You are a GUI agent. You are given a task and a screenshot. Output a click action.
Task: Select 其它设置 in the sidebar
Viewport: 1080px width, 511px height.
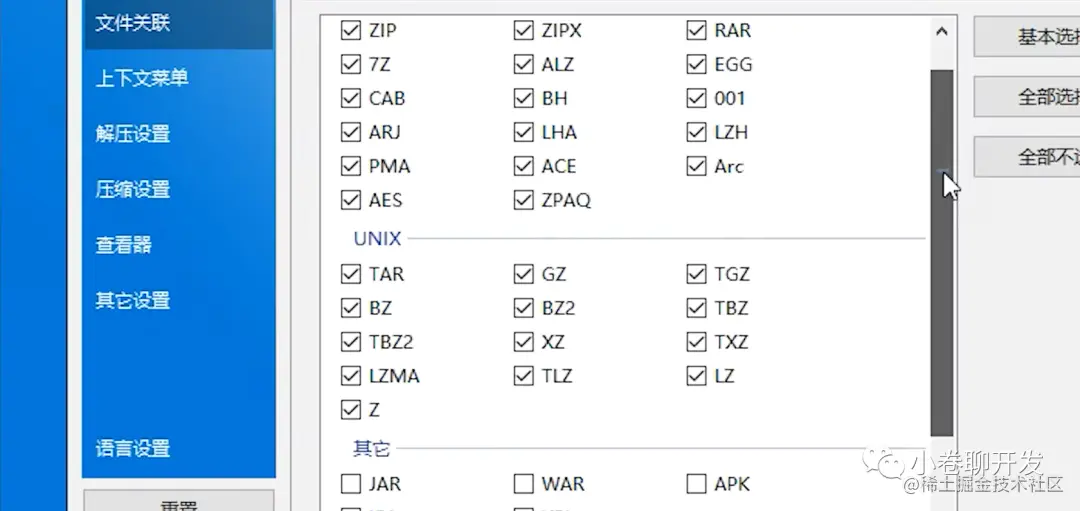133,301
